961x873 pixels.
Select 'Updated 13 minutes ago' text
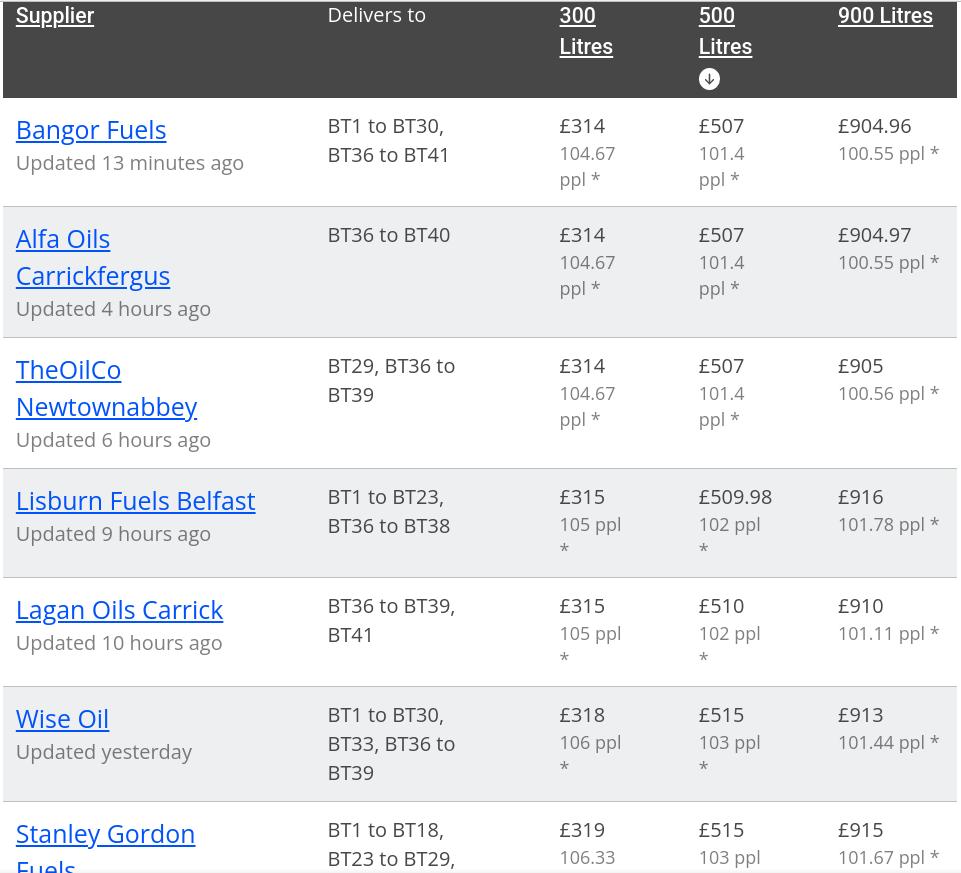pos(130,164)
